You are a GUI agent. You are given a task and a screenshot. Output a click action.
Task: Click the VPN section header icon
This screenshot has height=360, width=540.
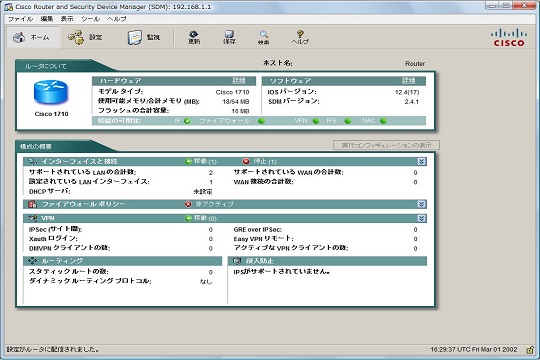click(x=33, y=218)
